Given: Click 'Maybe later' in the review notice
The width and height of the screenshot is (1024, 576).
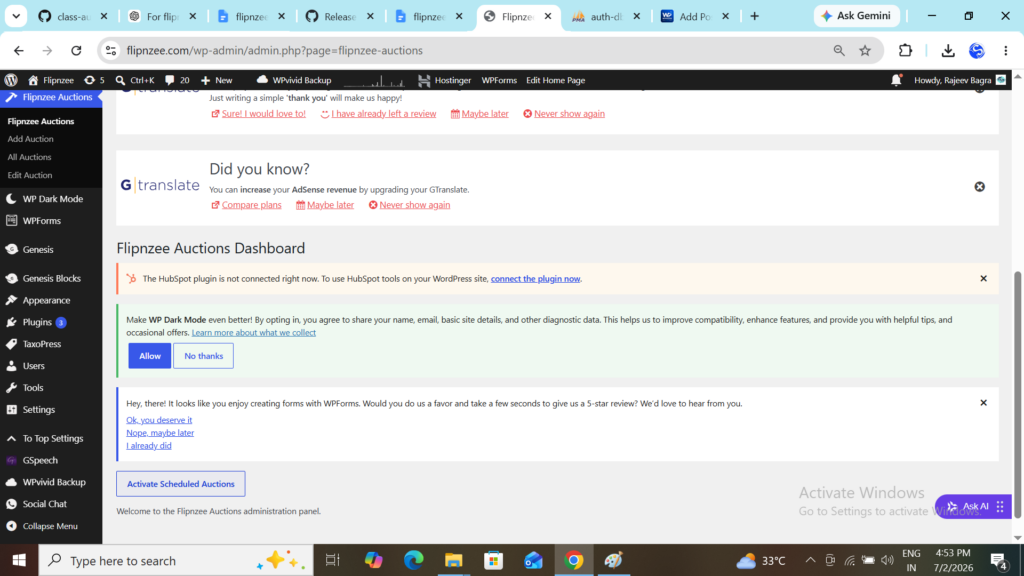Looking at the screenshot, I should click(x=485, y=114).
